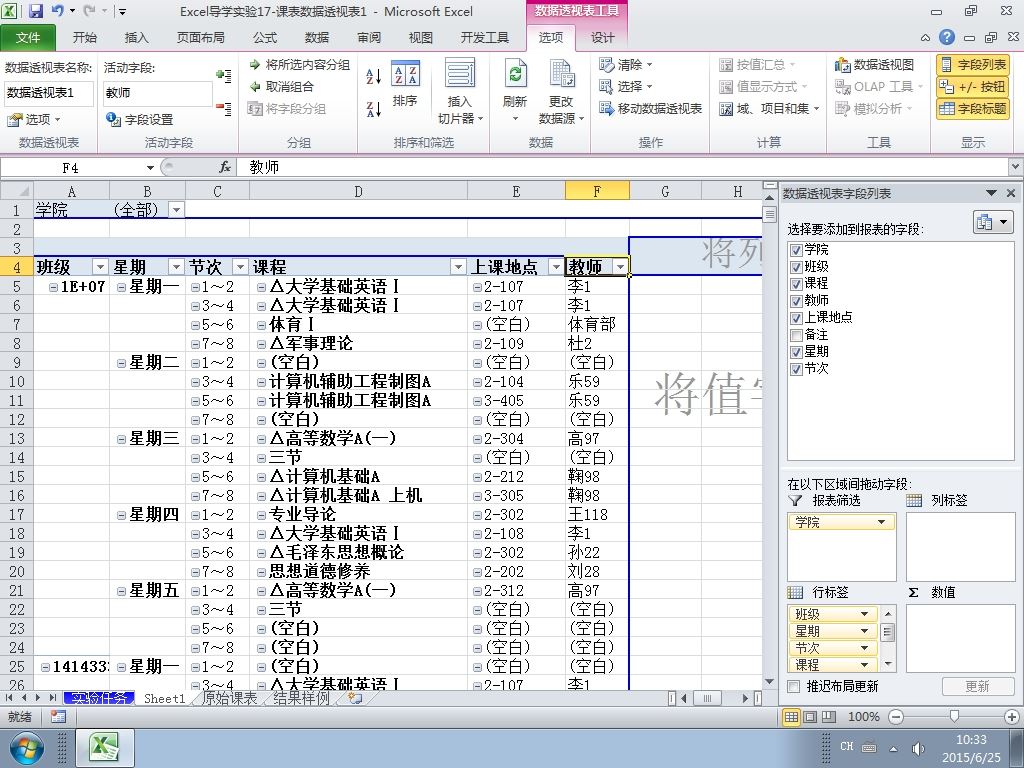Open 清除 clear menu
This screenshot has height=768, width=1024.
click(x=626, y=65)
